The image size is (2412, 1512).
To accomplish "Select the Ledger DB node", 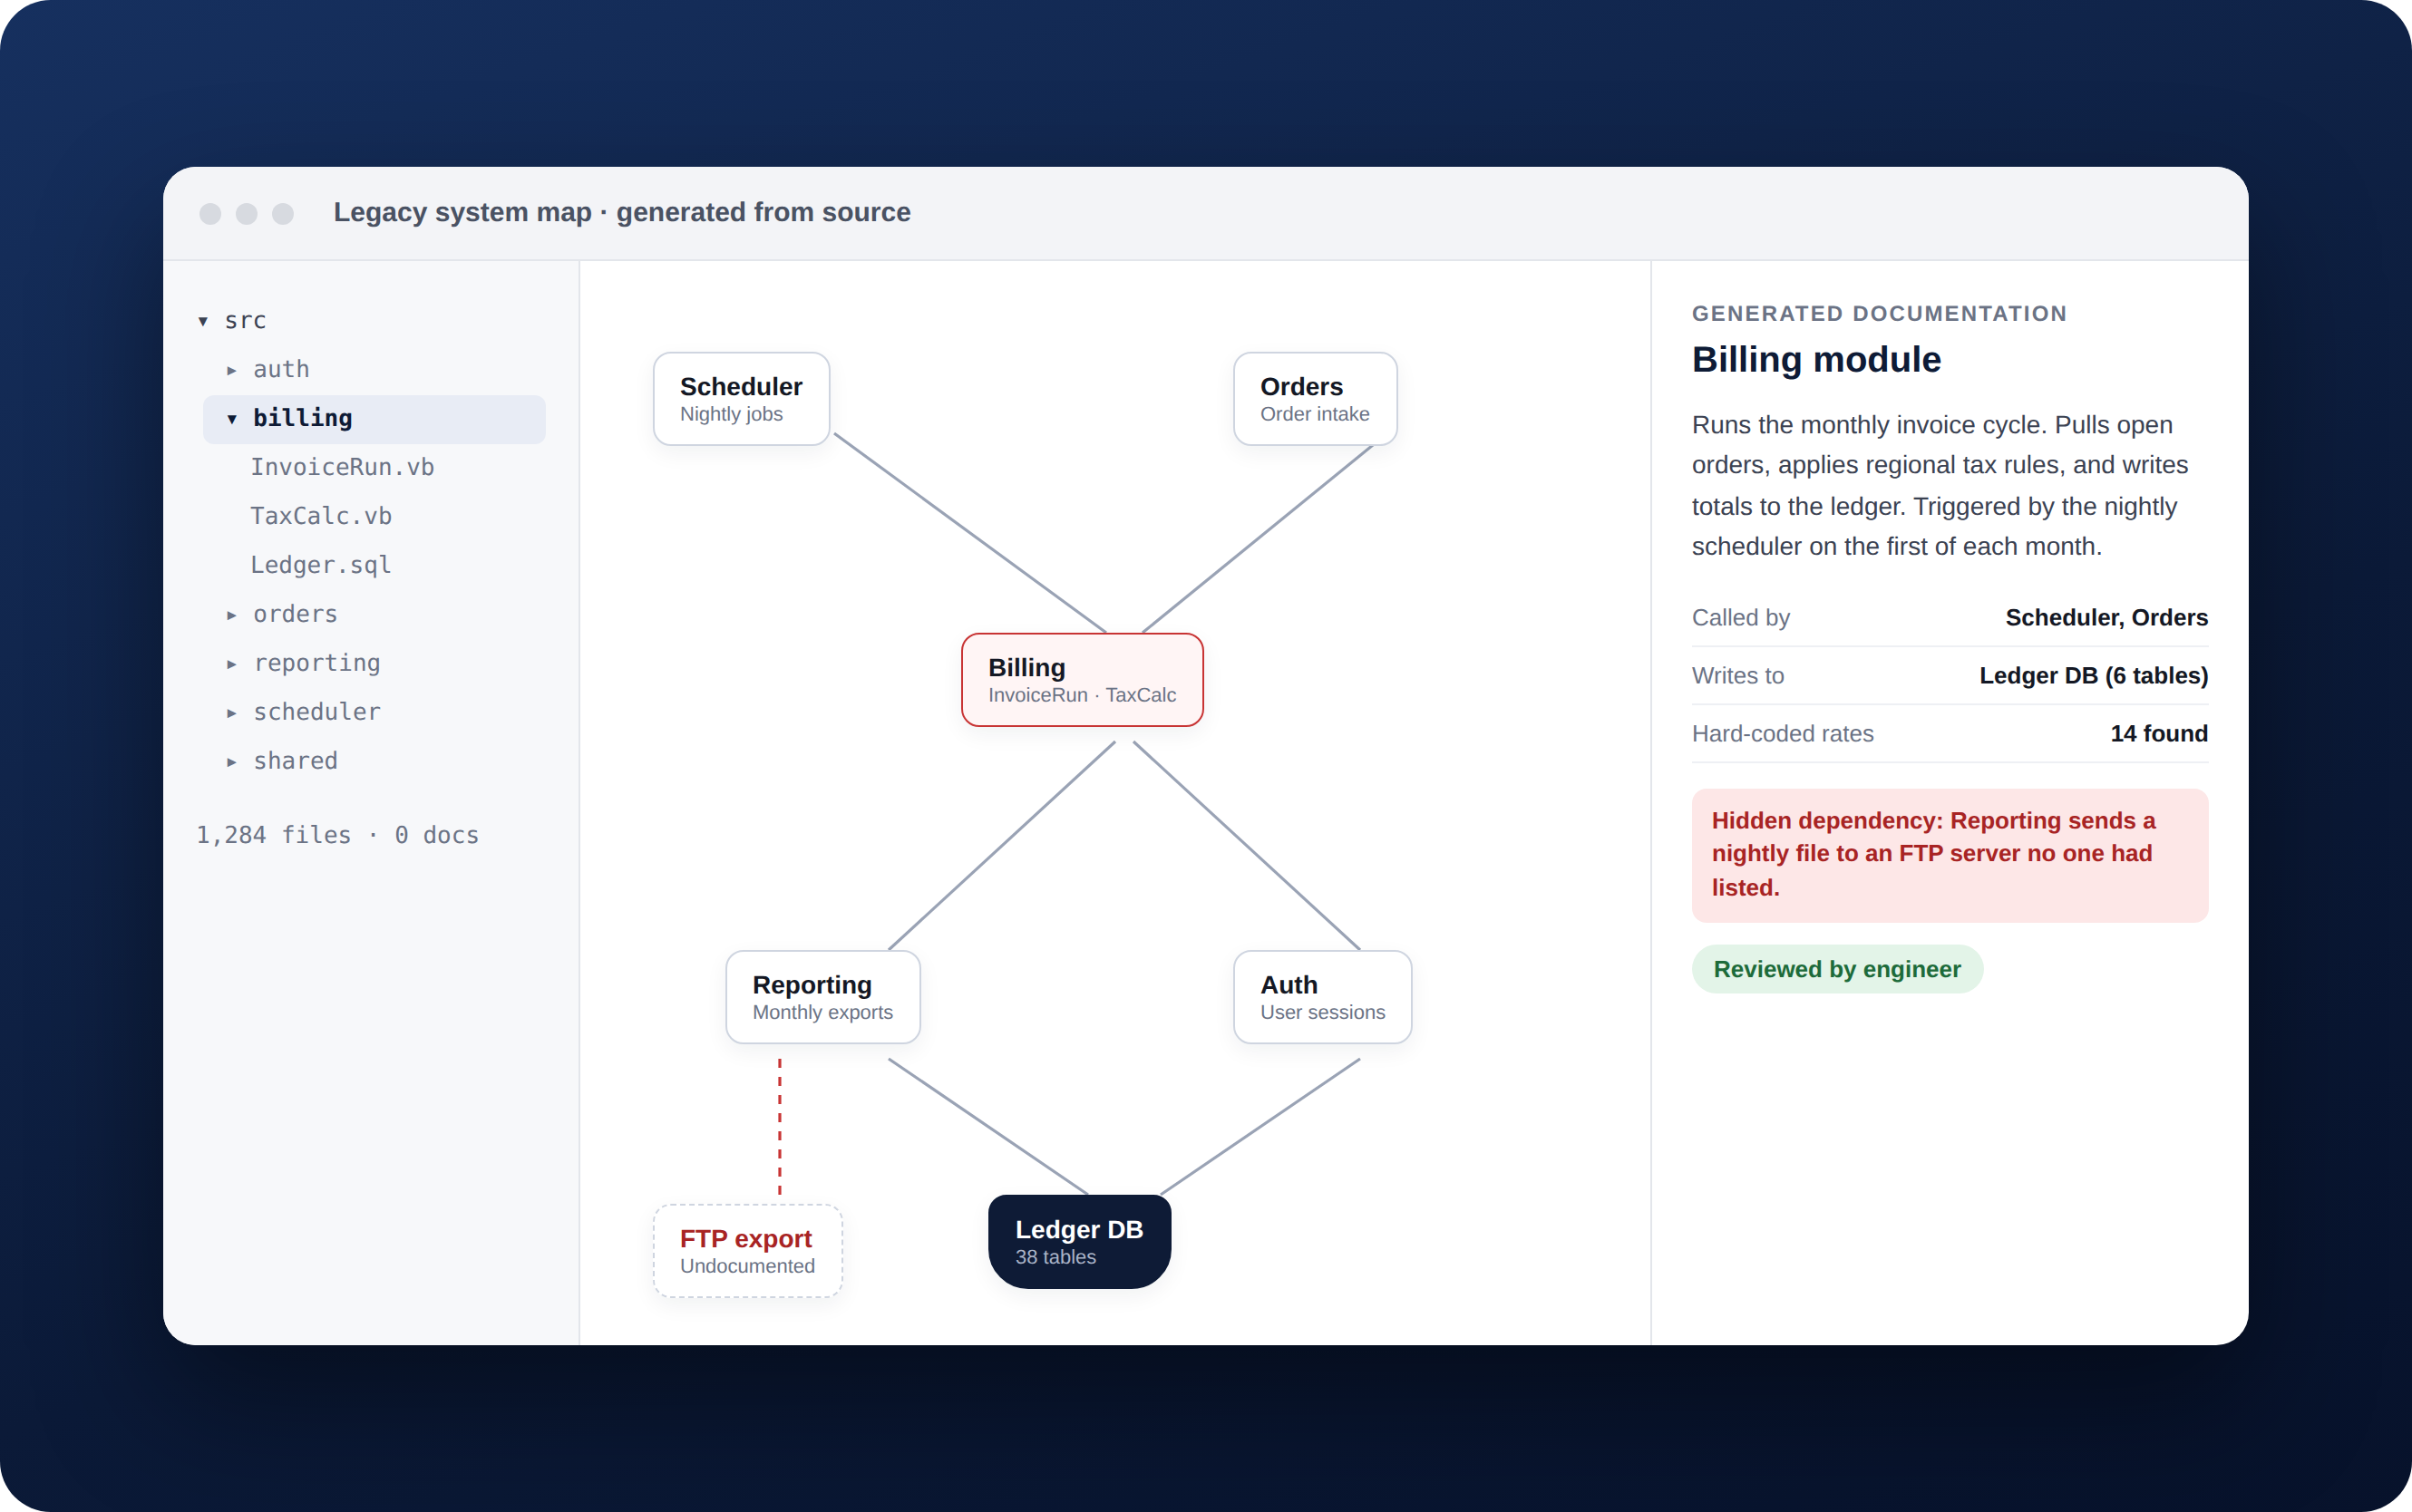I will coord(1079,1242).
